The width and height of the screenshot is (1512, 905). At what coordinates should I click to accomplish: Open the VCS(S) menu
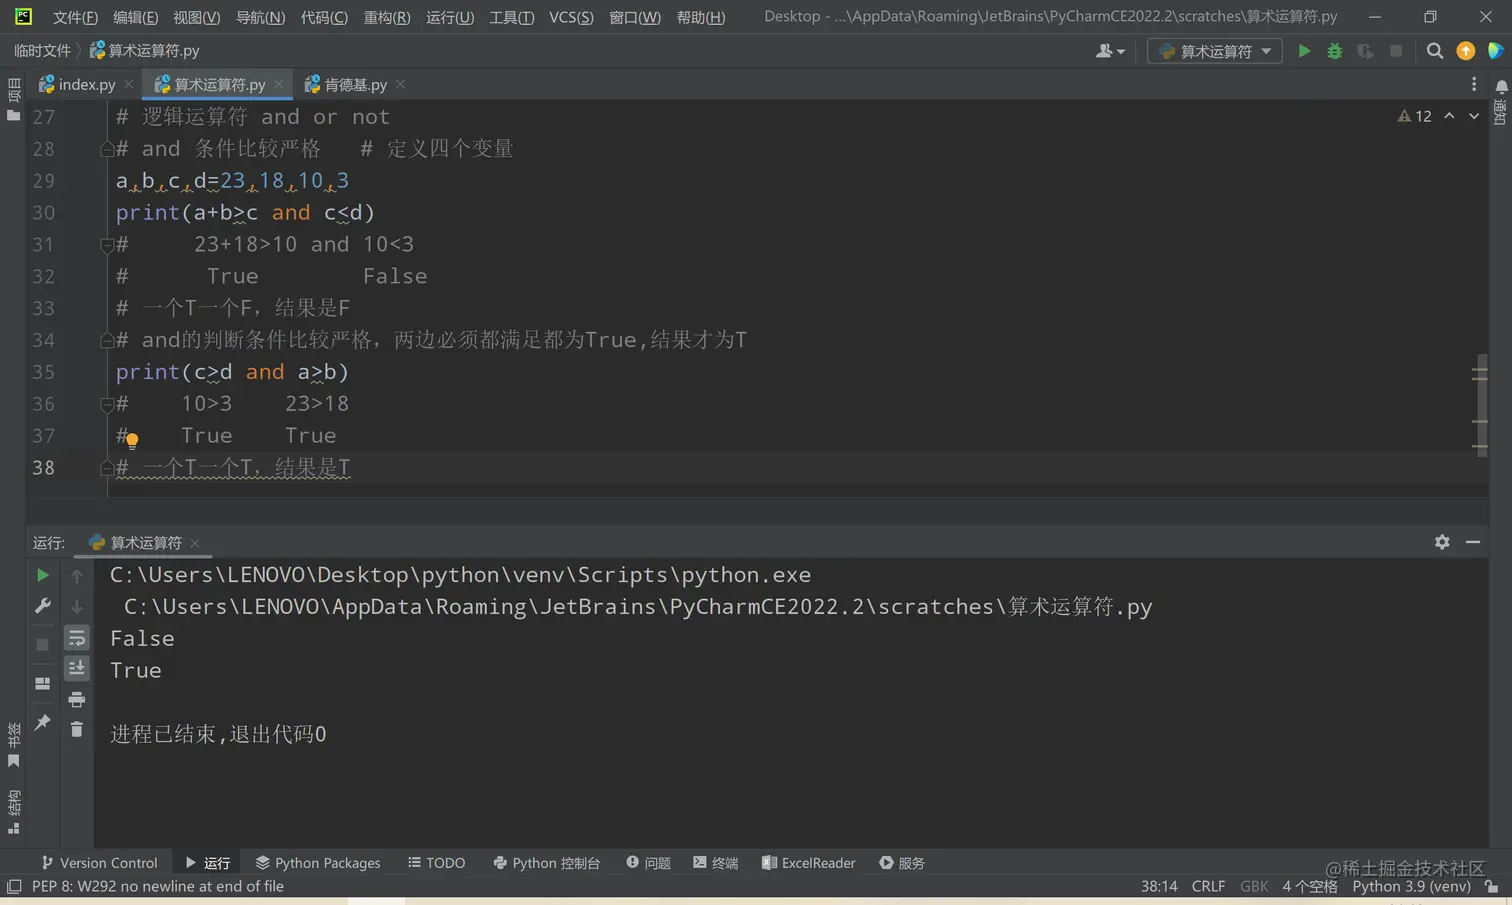pyautogui.click(x=571, y=17)
